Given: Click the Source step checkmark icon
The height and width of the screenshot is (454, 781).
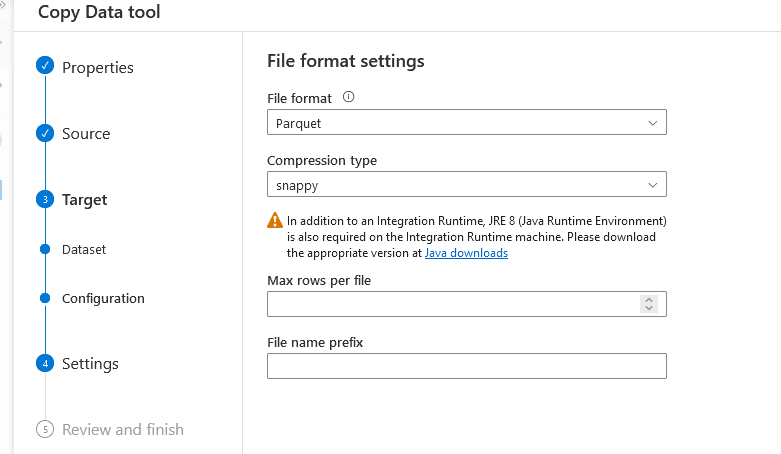Looking at the screenshot, I should pyautogui.click(x=45, y=133).
